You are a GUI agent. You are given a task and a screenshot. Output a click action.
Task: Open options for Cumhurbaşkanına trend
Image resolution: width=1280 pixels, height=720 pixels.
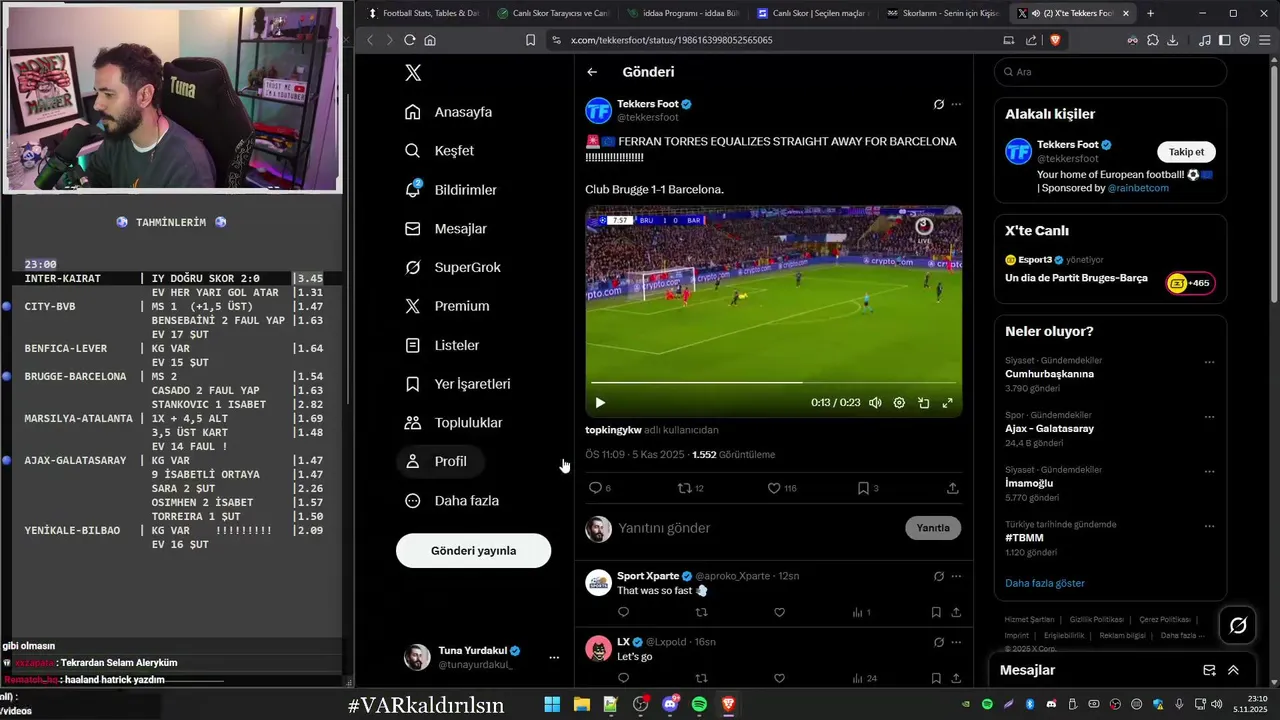[x=1209, y=362]
